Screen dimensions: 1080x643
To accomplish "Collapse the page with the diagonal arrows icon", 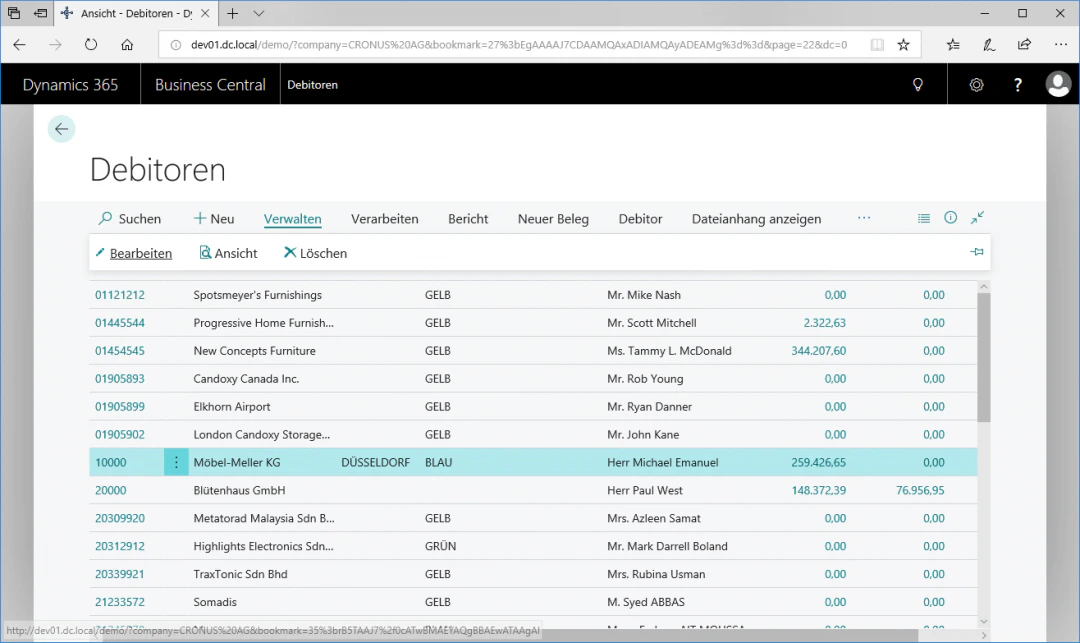I will [x=977, y=218].
